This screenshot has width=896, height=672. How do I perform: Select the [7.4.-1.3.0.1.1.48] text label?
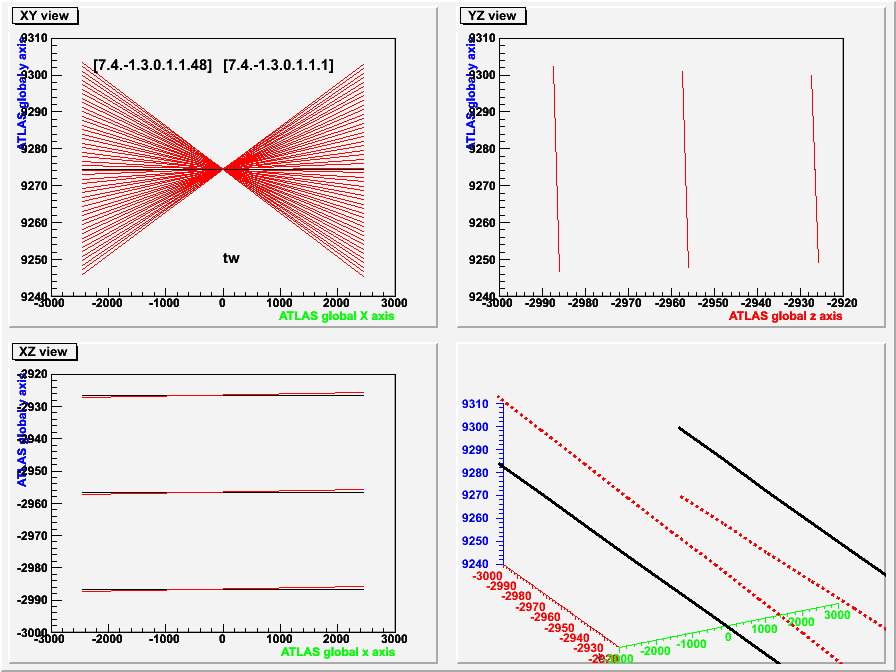tap(152, 65)
